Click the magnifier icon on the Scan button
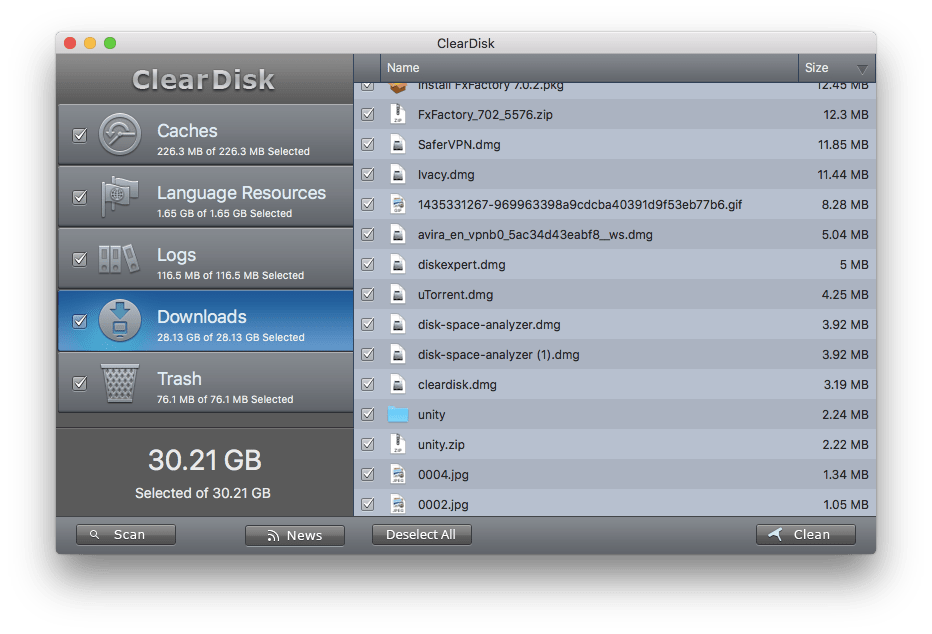This screenshot has height=634, width=932. tap(93, 534)
